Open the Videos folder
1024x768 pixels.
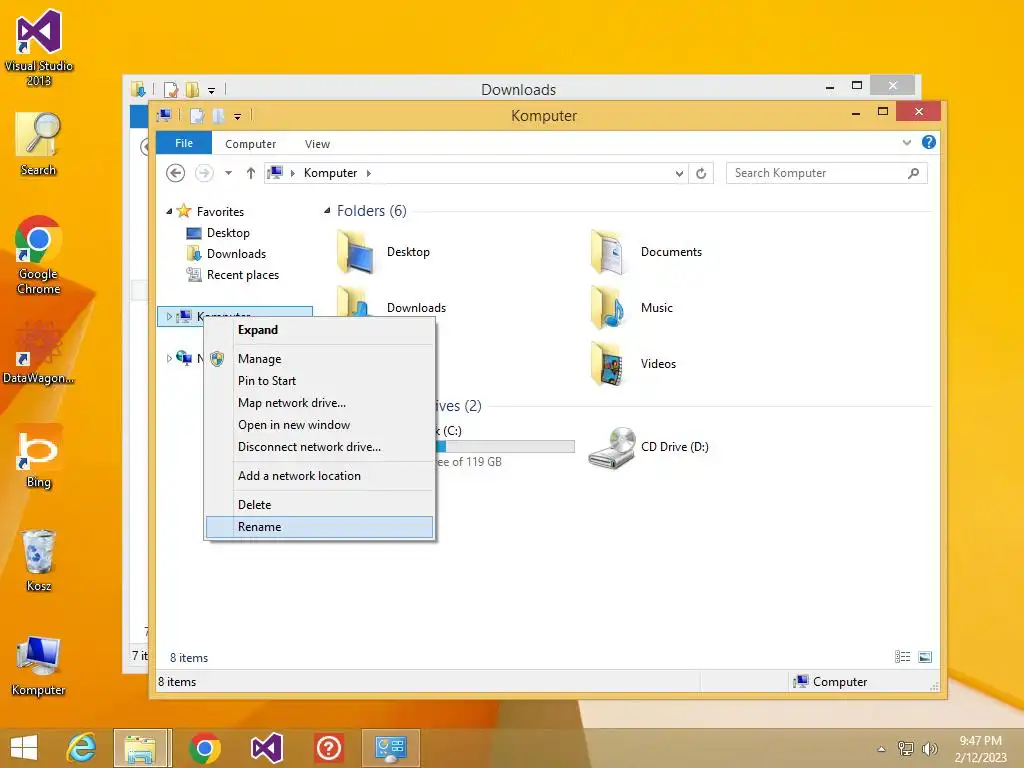[x=633, y=364]
